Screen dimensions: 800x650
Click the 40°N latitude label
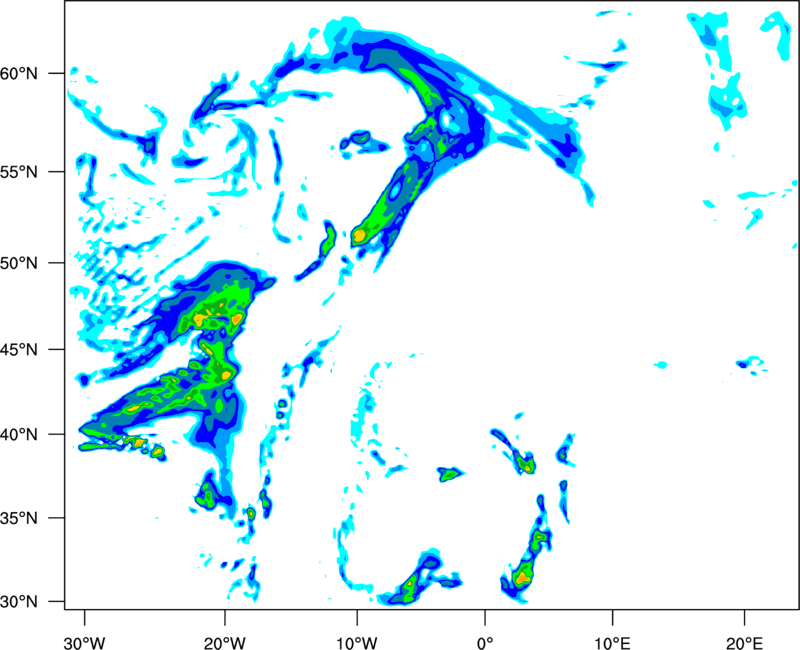(x=19, y=434)
